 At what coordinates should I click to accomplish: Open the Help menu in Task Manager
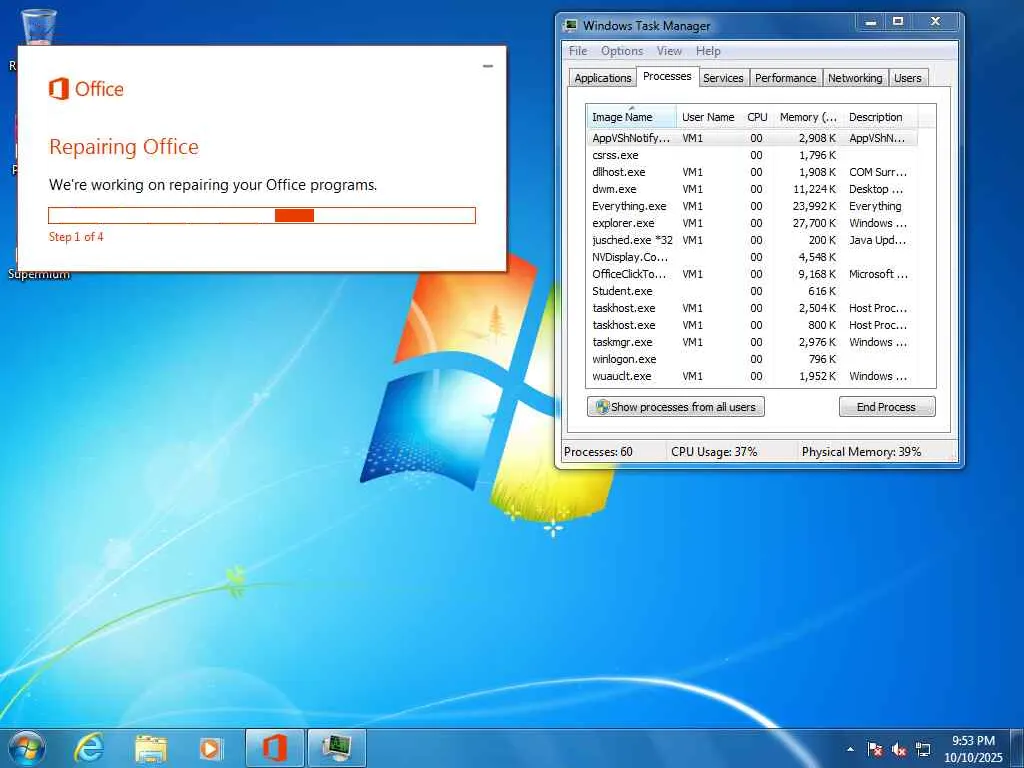point(708,51)
